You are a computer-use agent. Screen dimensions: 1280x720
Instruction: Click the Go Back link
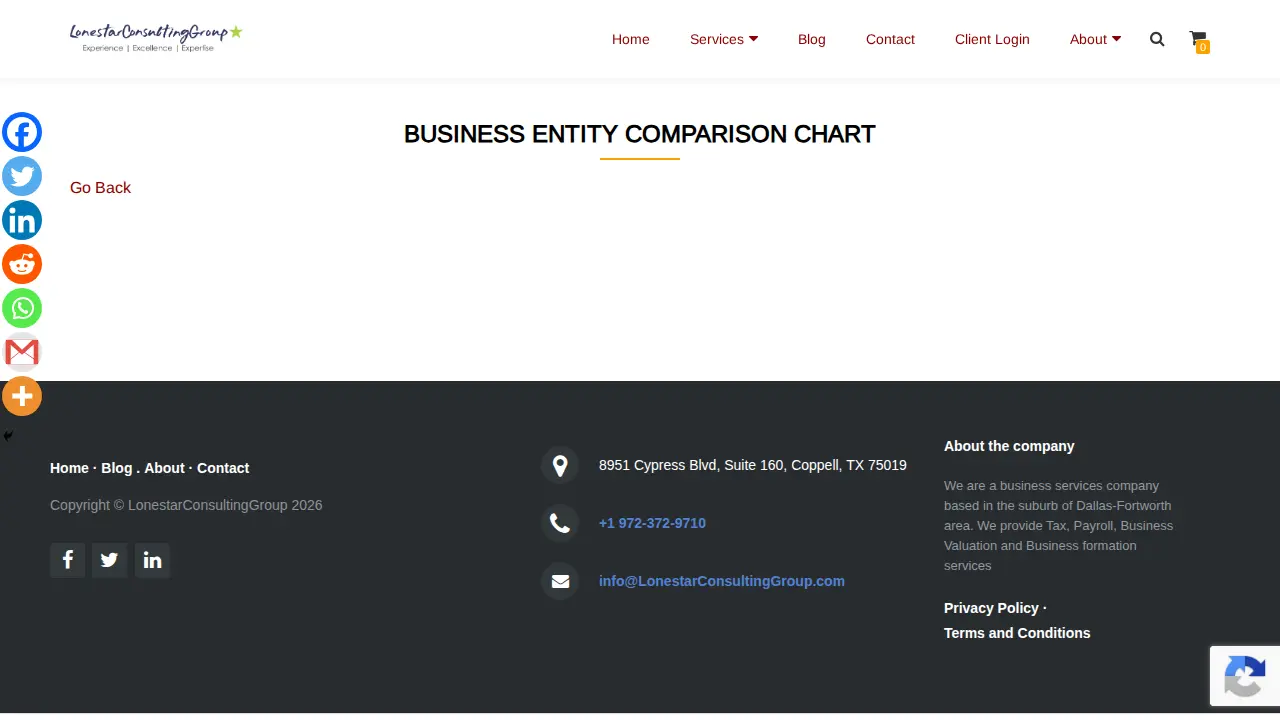(x=100, y=188)
